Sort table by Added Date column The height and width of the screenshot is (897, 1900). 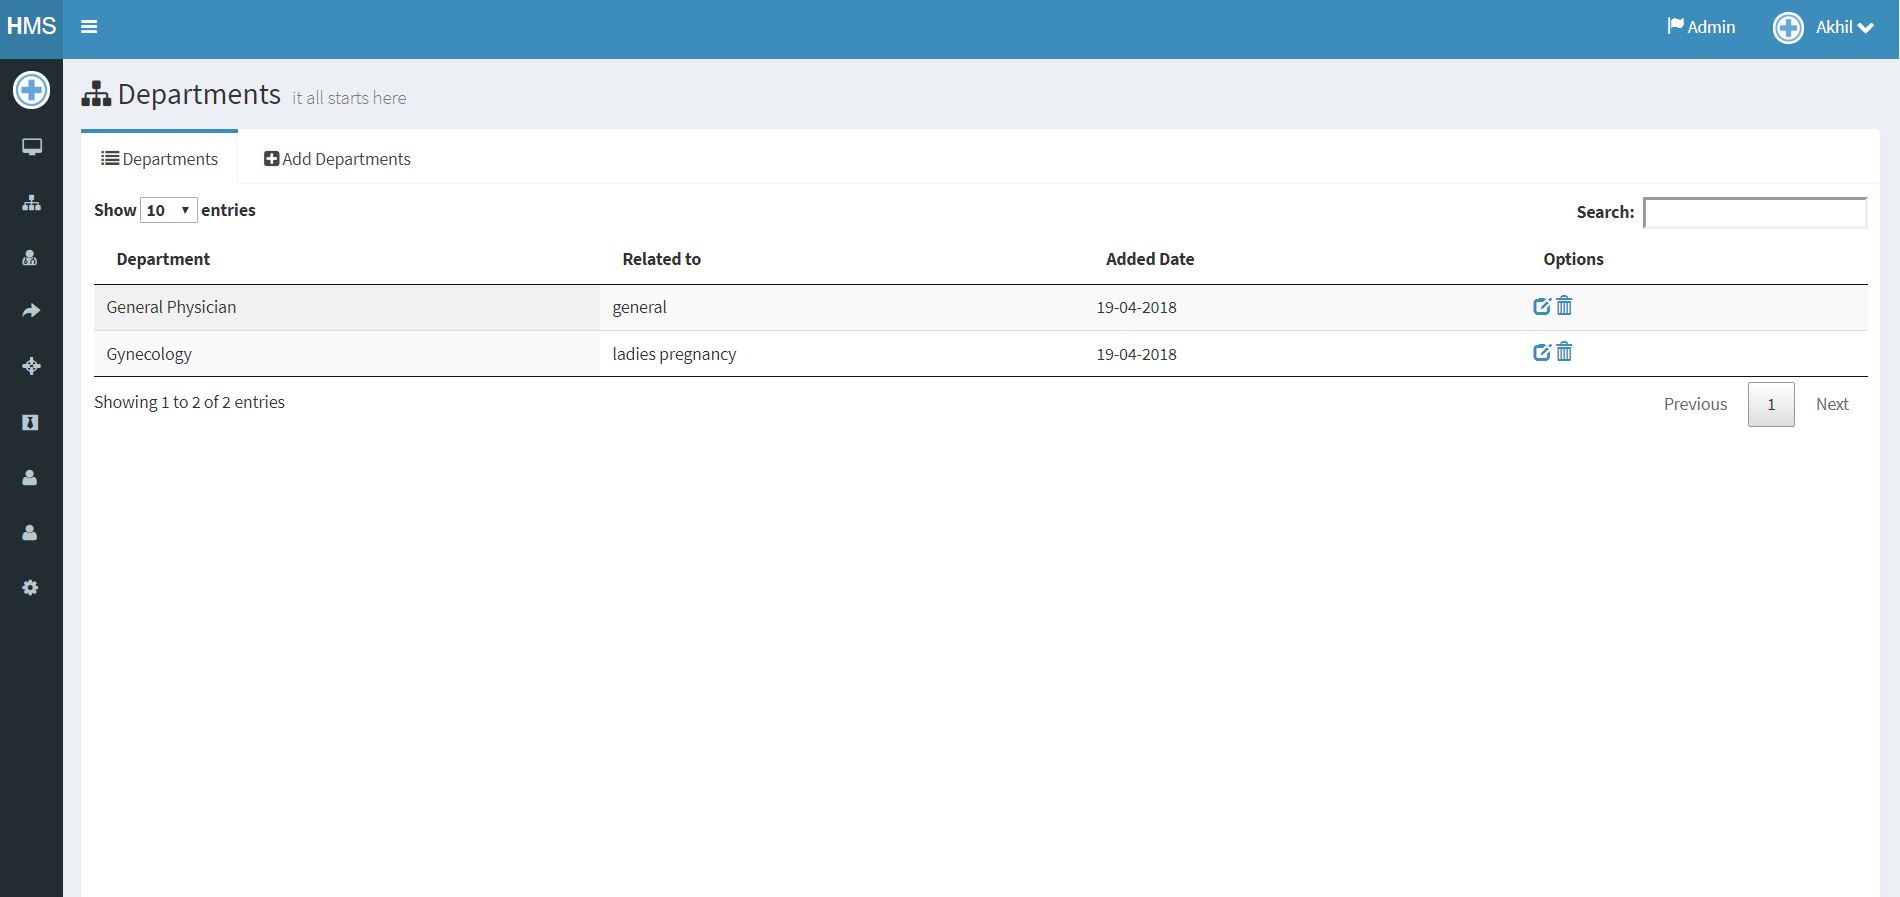click(x=1149, y=259)
